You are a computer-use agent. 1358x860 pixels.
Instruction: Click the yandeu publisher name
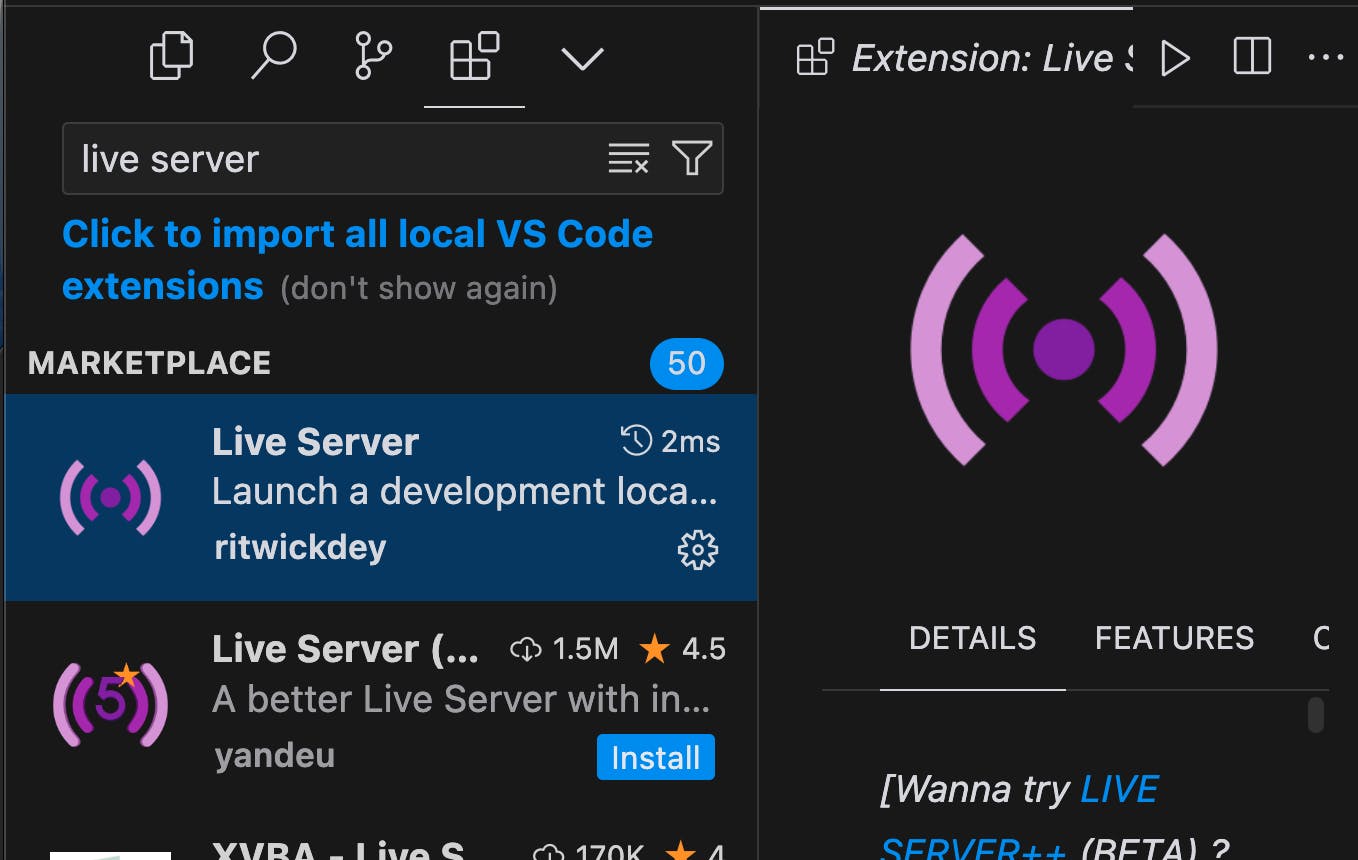[274, 755]
